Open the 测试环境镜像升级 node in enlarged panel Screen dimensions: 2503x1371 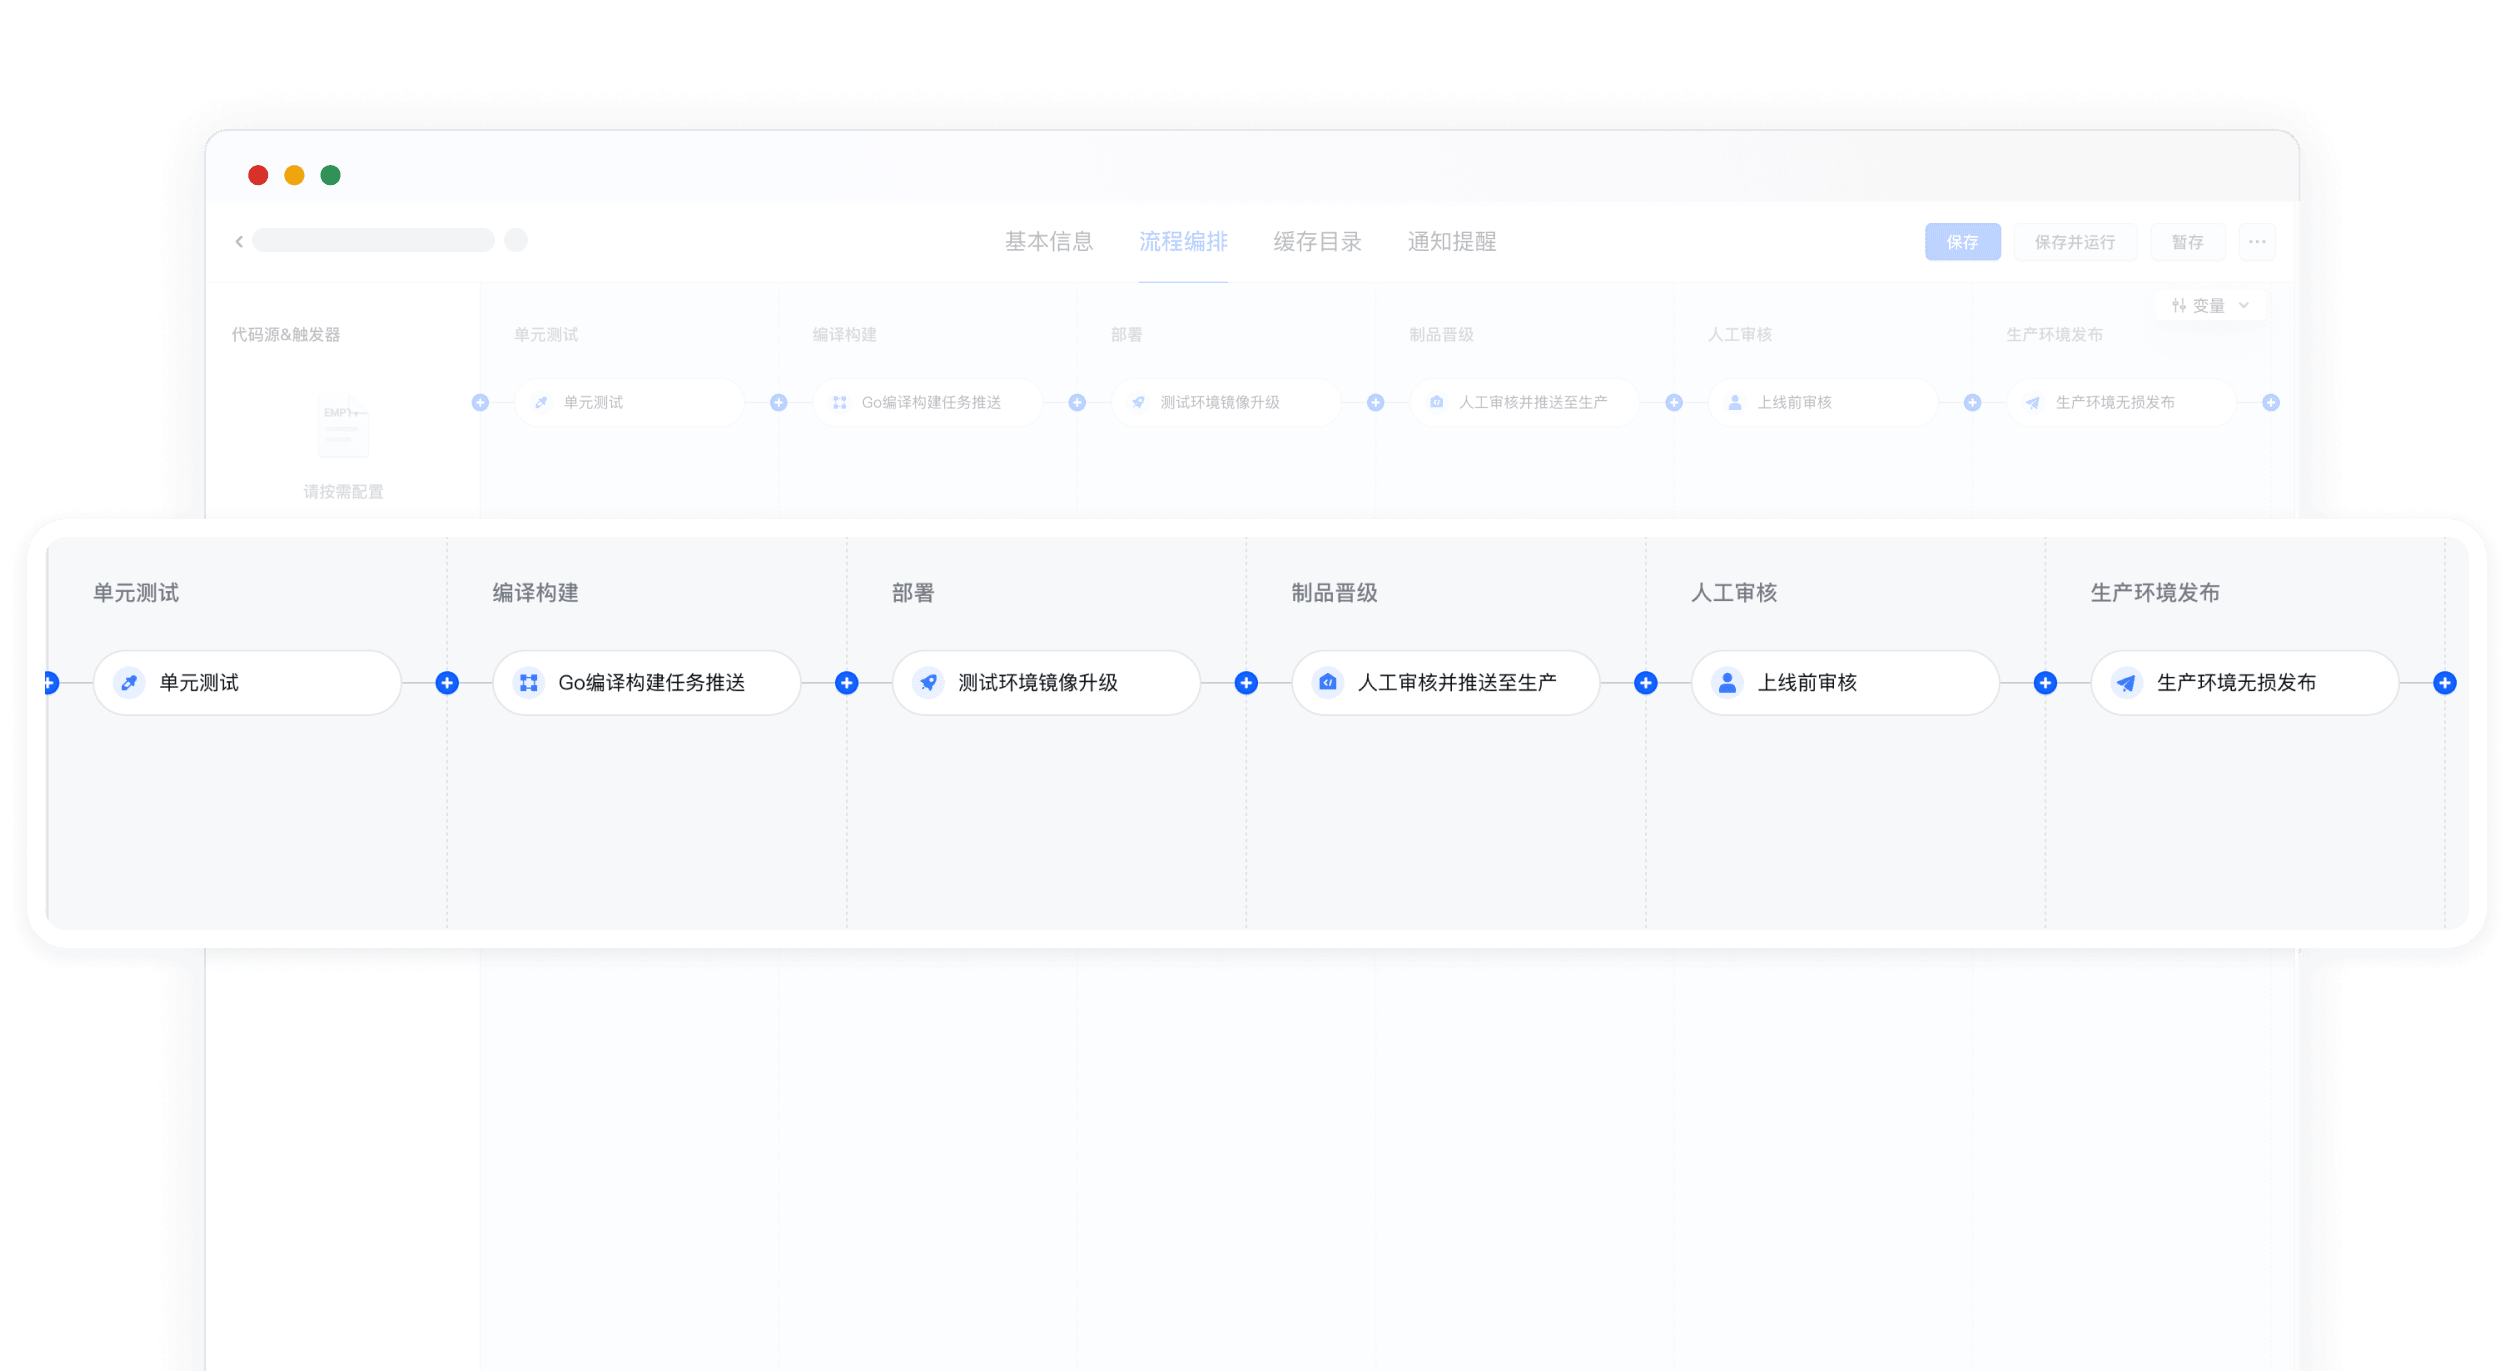(x=1046, y=683)
